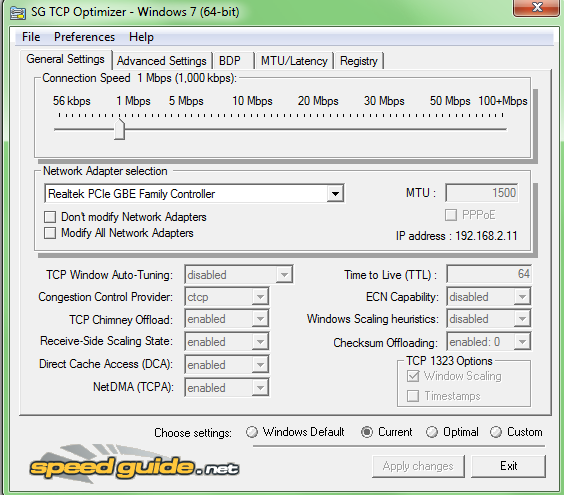Expand Congestion Control Provider dropdown
The width and height of the screenshot is (564, 495).
260,297
